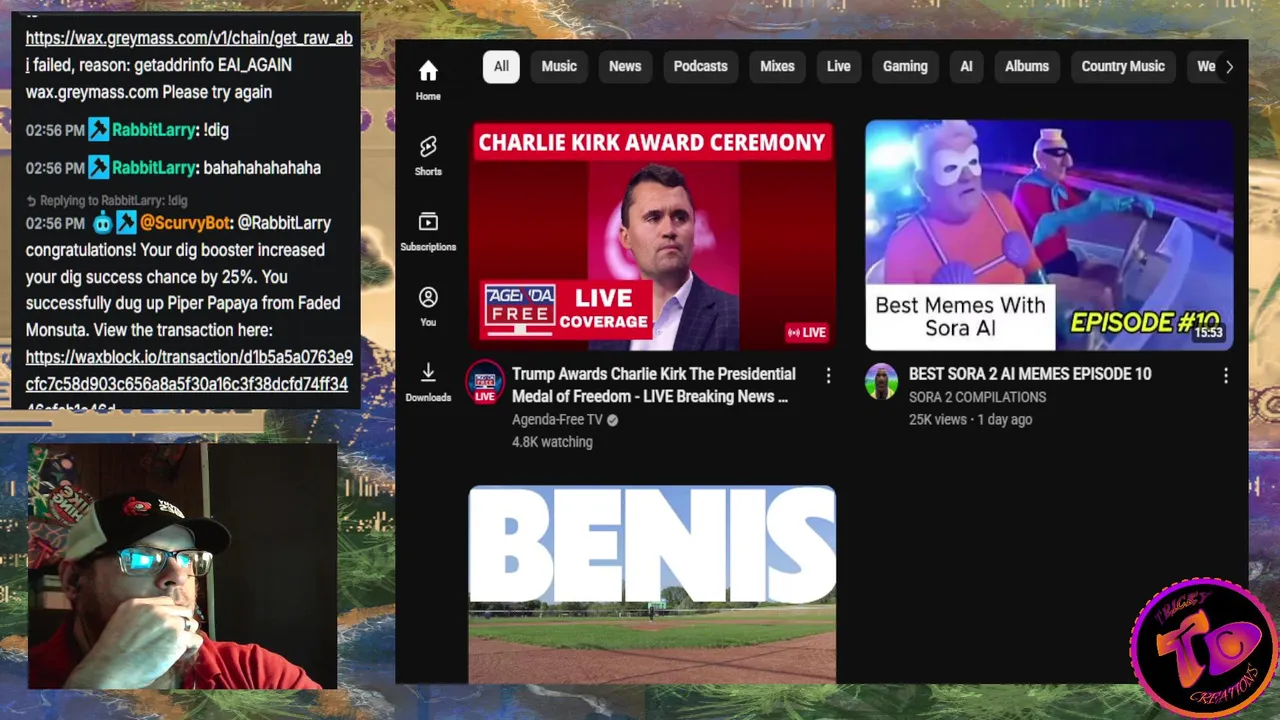The width and height of the screenshot is (1280, 720).
Task: Click the 'Replying to RabbitLarry: !dig' line
Action: [x=107, y=200]
